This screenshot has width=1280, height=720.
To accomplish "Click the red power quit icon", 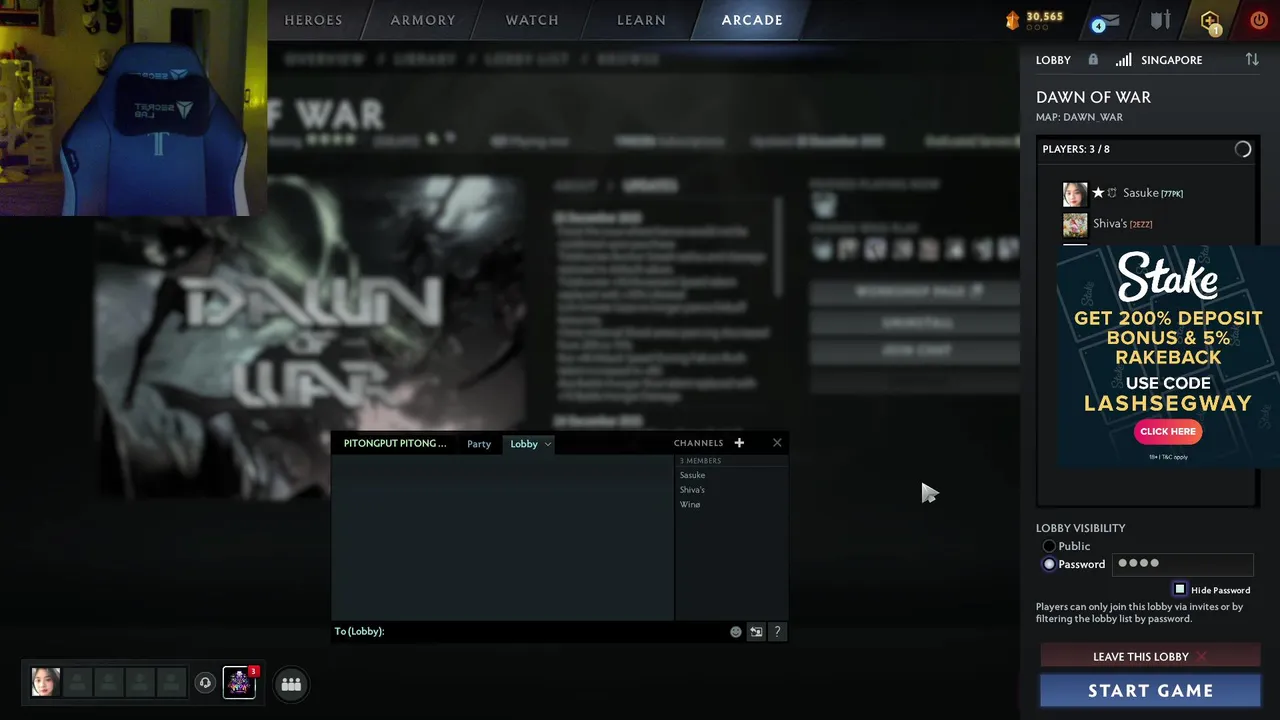I will click(x=1259, y=20).
